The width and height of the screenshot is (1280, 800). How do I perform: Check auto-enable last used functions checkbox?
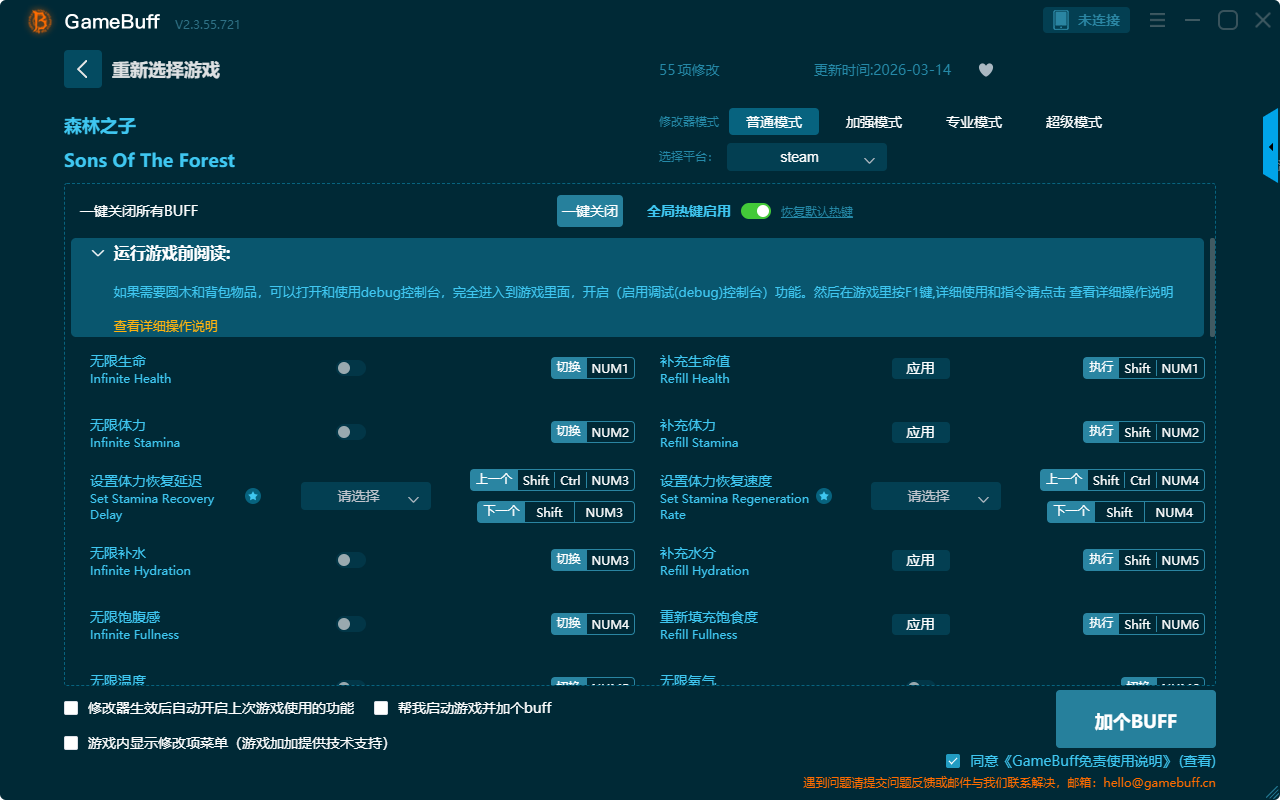click(x=71, y=708)
